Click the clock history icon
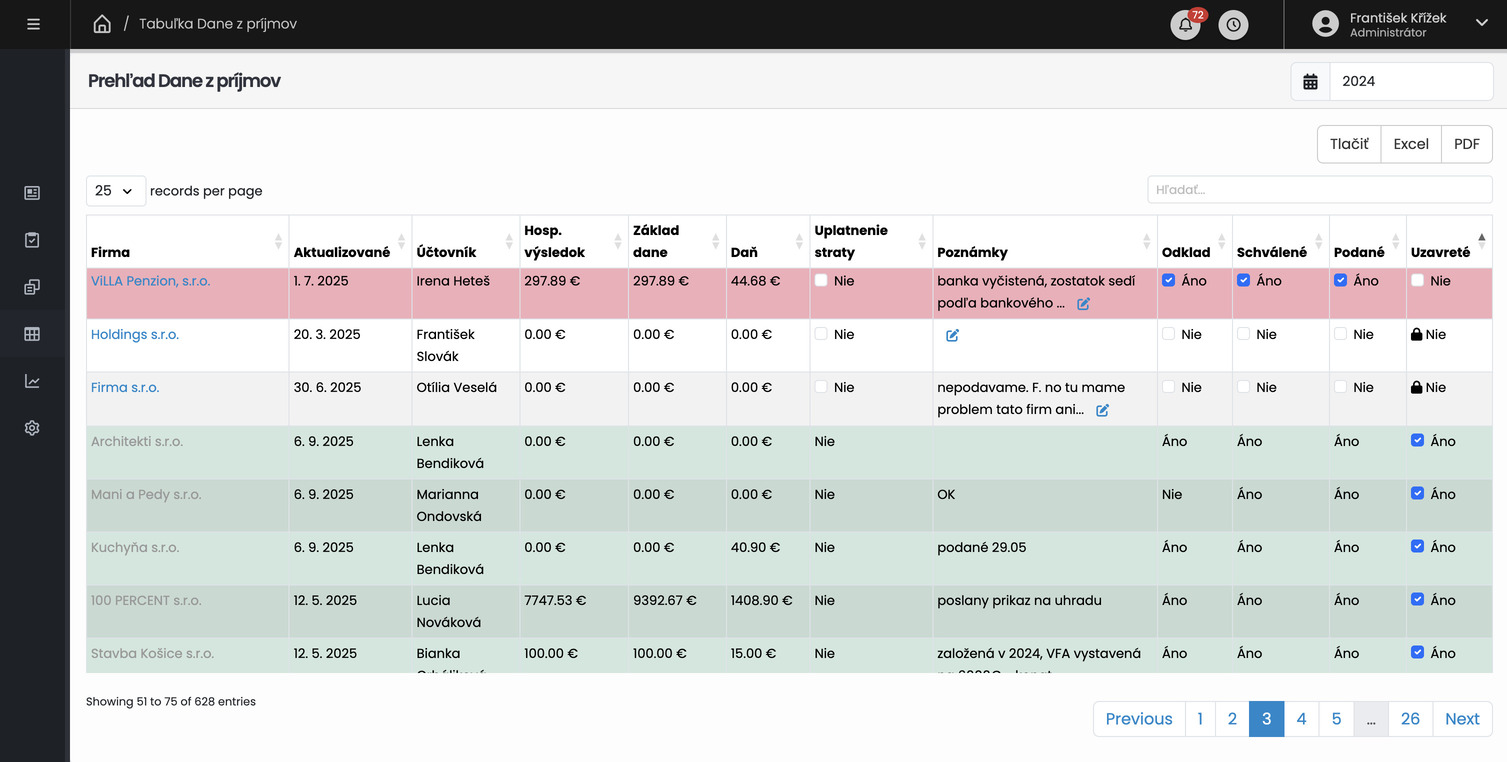Screen dimensions: 1507x762 [x=1233, y=25]
